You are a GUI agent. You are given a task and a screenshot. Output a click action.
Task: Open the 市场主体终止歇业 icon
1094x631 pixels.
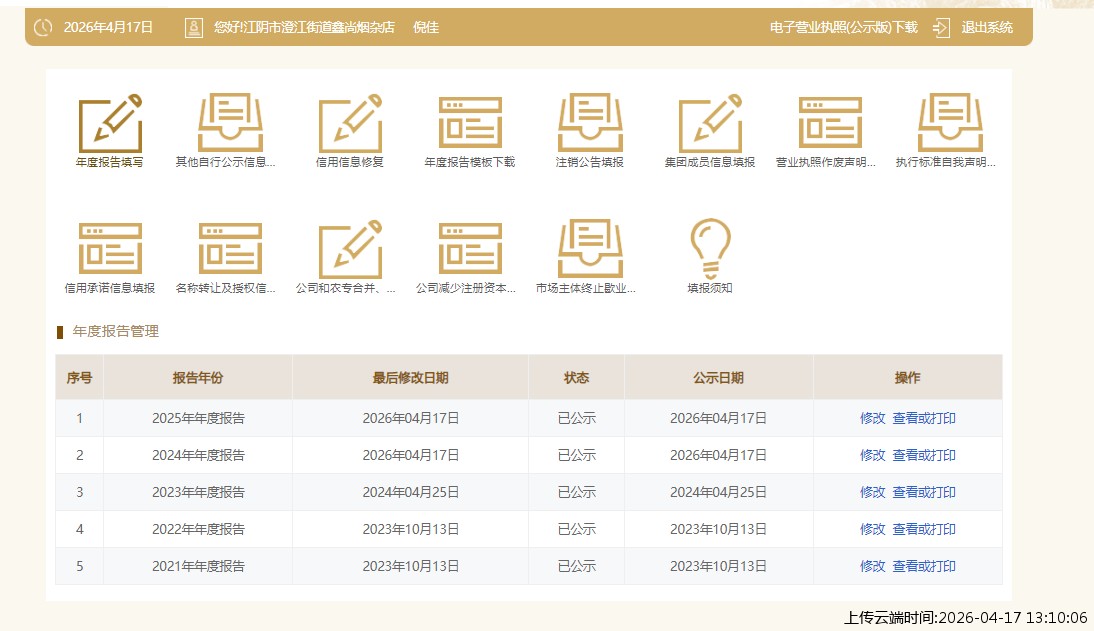coord(590,250)
